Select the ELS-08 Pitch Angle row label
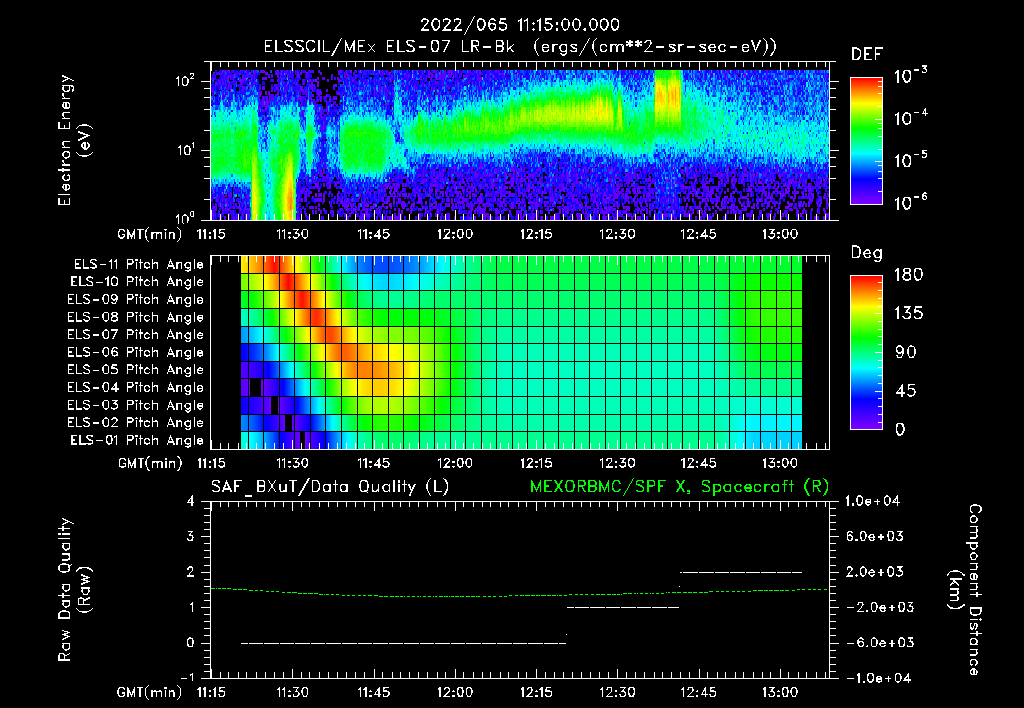Image resolution: width=1024 pixels, height=708 pixels. pos(136,317)
